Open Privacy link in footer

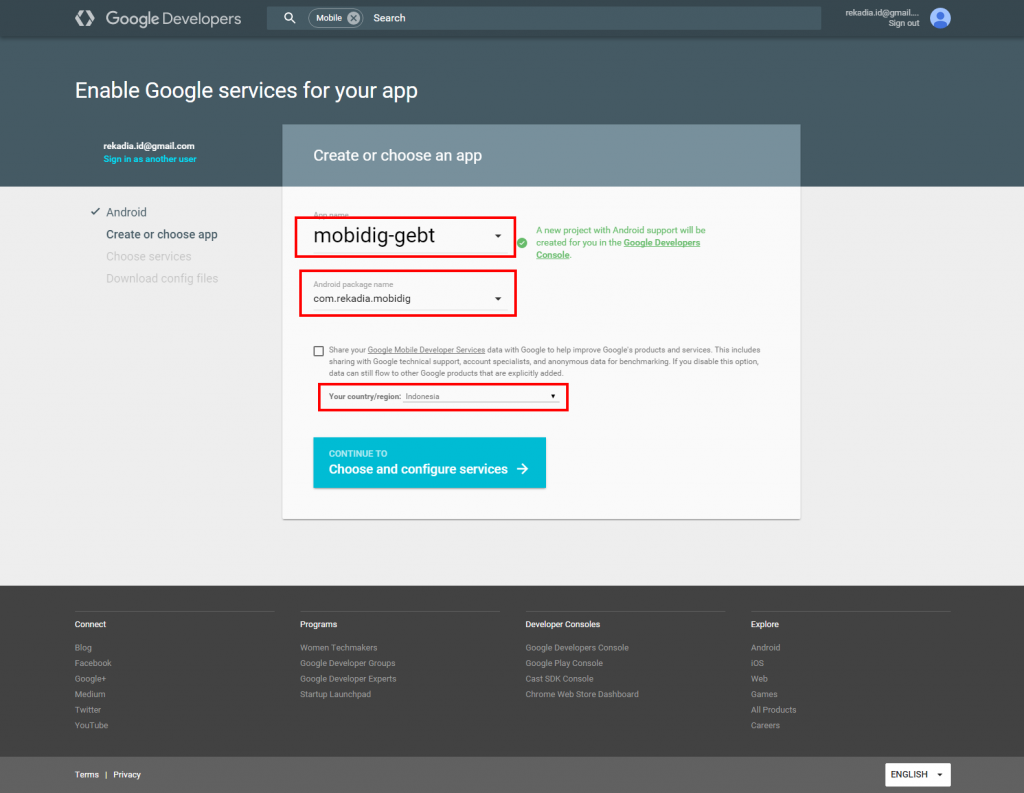[127, 775]
